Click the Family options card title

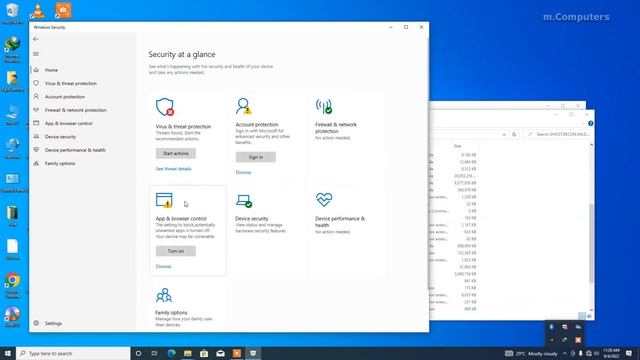tap(171, 313)
